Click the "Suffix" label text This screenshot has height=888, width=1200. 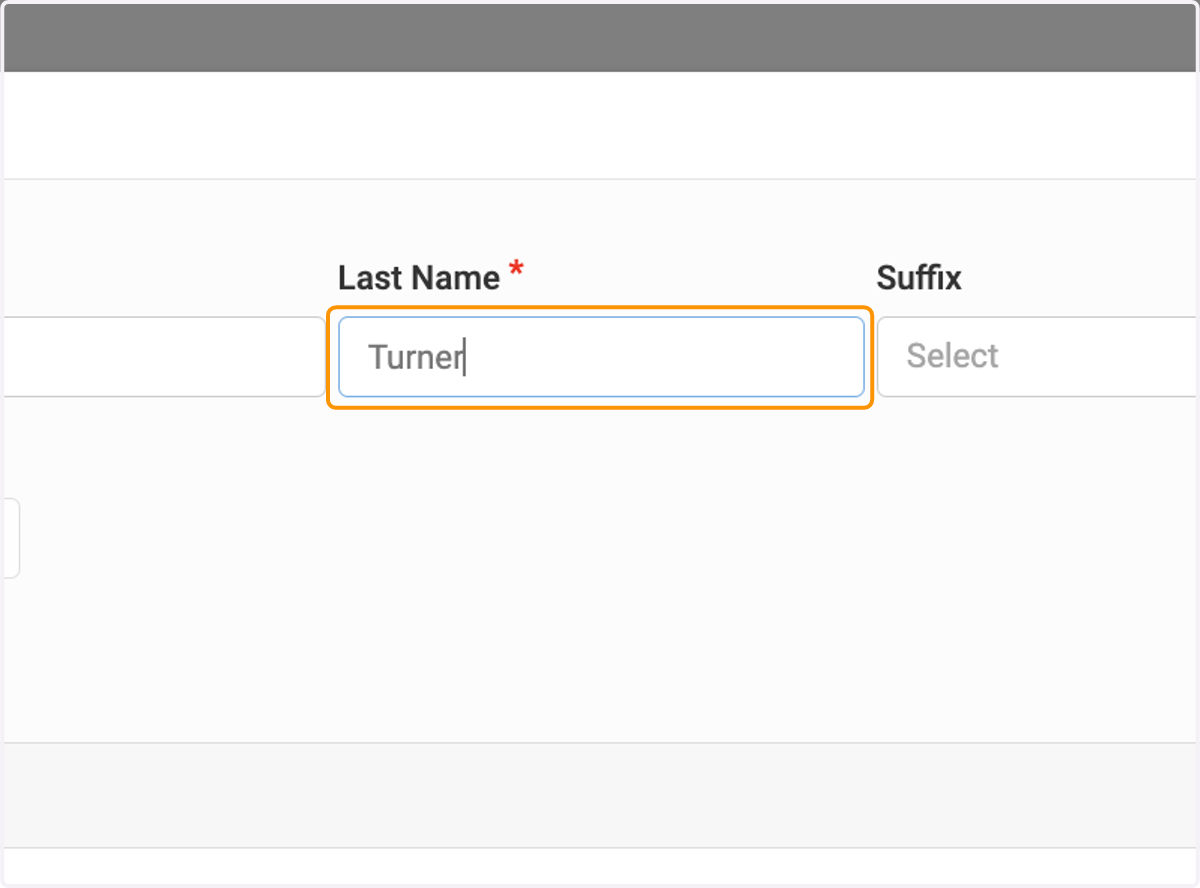(919, 278)
